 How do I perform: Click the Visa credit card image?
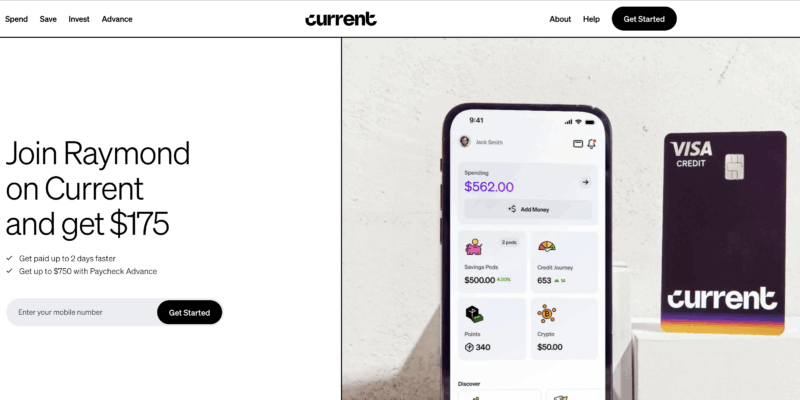(723, 233)
